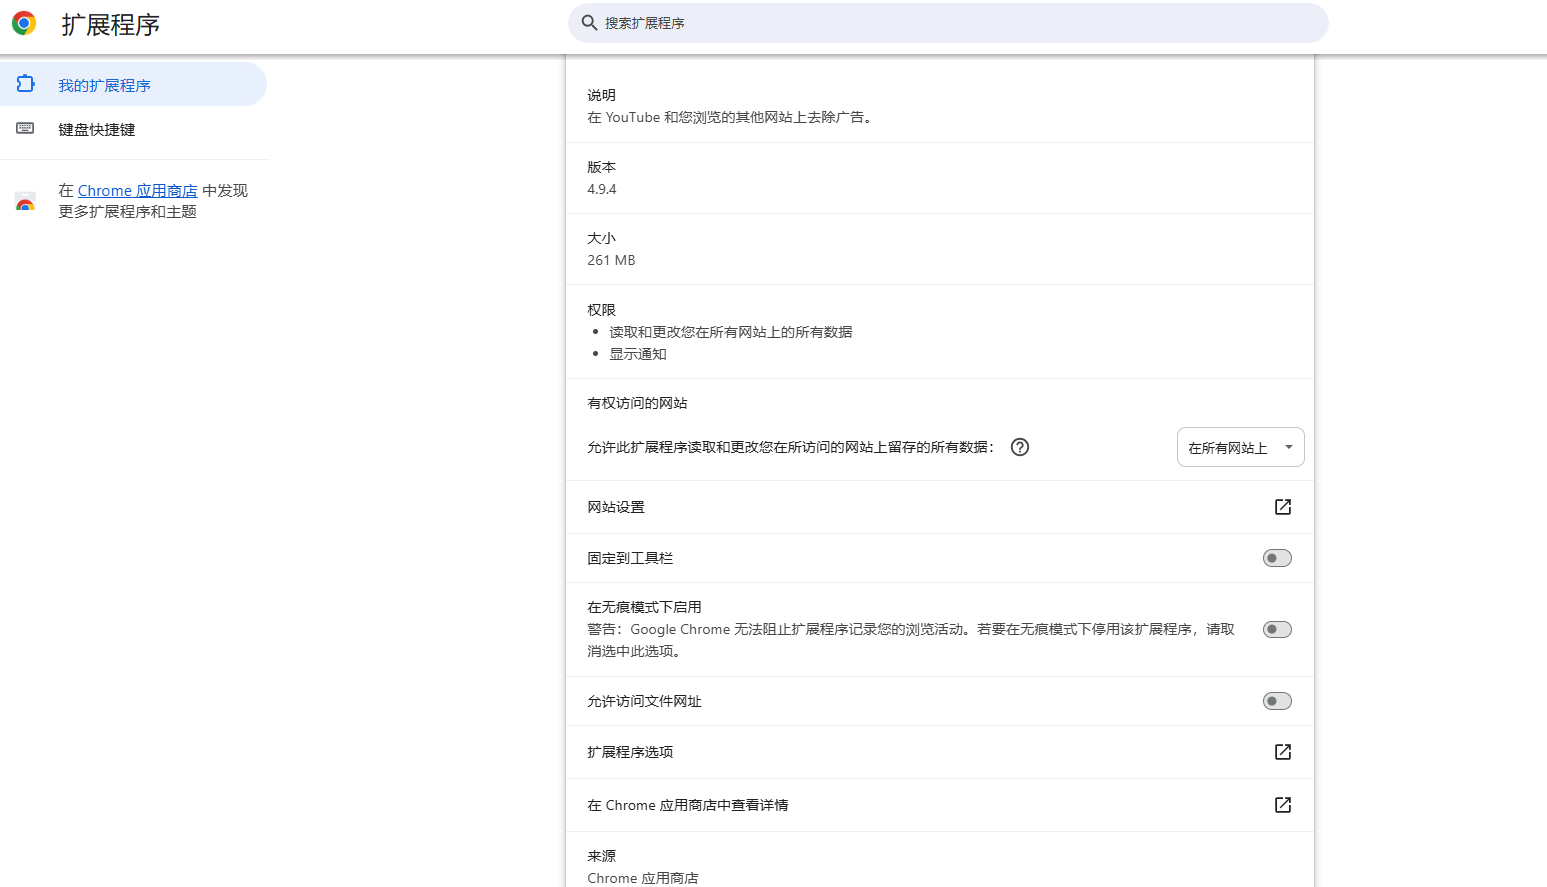This screenshot has height=887, width=1547.
Task: Click the 网站设置 row label
Action: pos(616,507)
